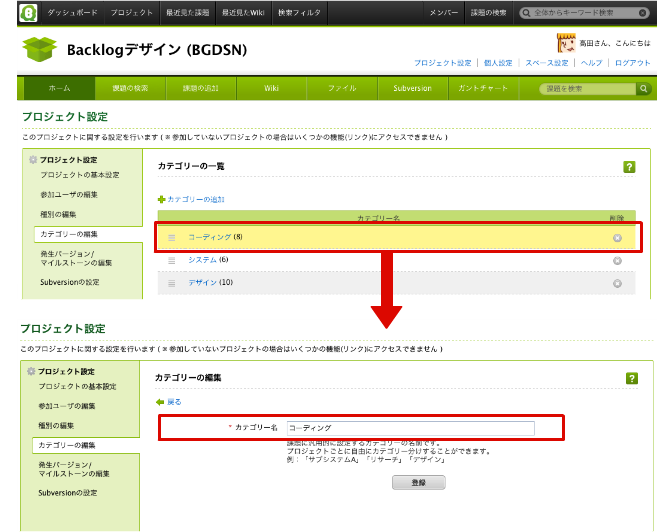Image resolution: width=657 pixels, height=532 pixels.
Task: Open the システム category link
Action: click(x=202, y=260)
